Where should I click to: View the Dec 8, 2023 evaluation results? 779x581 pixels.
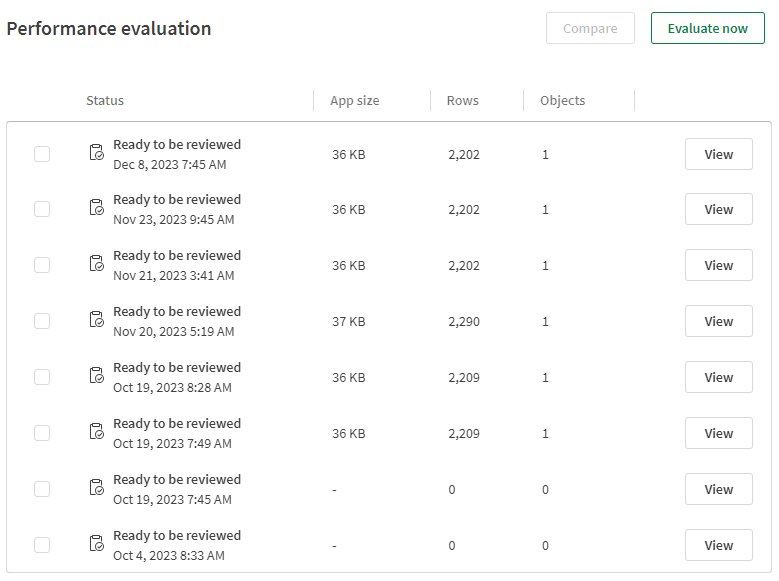[x=718, y=154]
